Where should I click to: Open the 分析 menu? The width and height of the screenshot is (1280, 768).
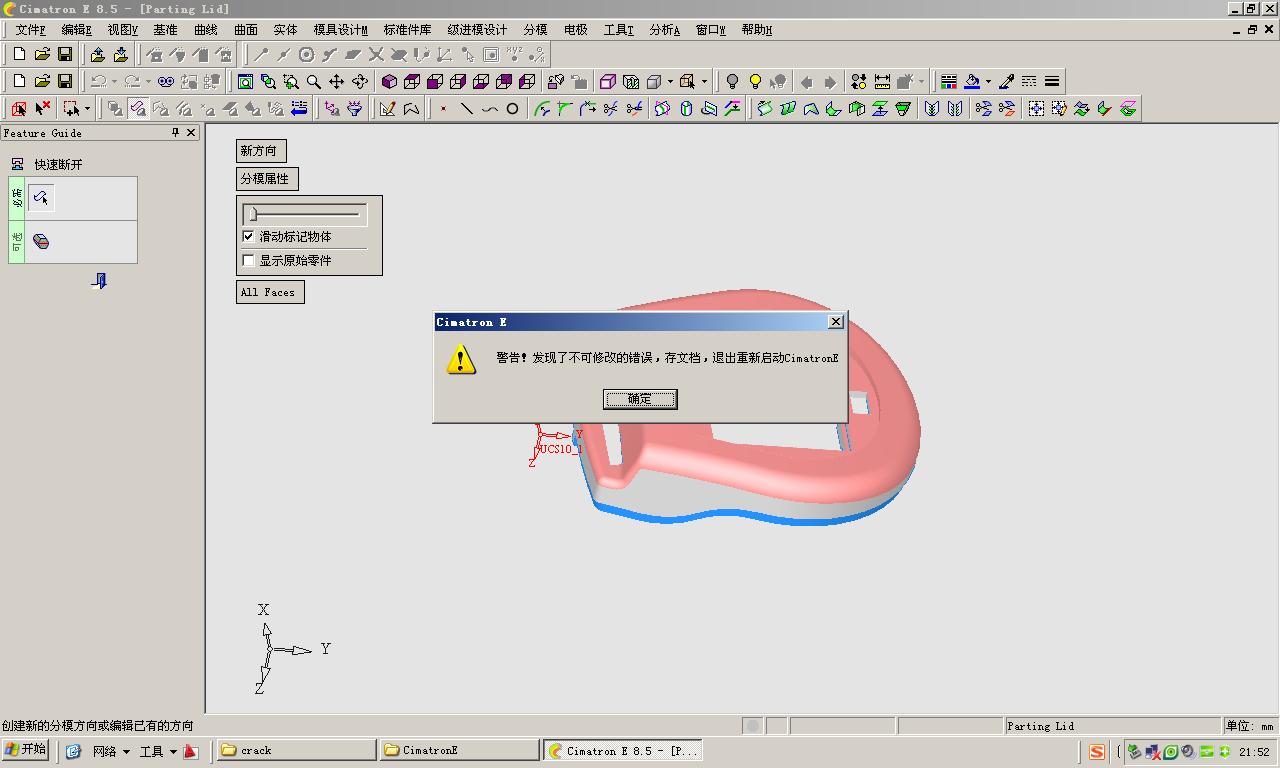pos(664,30)
